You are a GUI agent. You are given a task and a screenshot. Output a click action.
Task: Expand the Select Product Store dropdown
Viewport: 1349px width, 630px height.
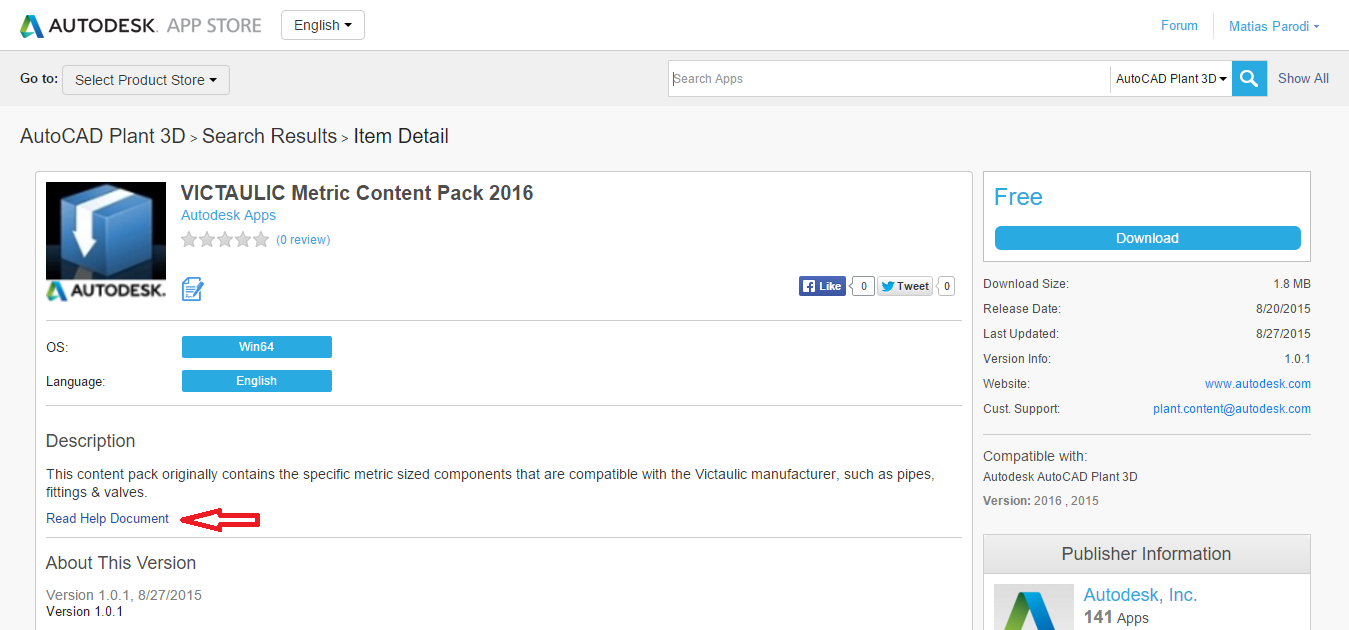(146, 80)
